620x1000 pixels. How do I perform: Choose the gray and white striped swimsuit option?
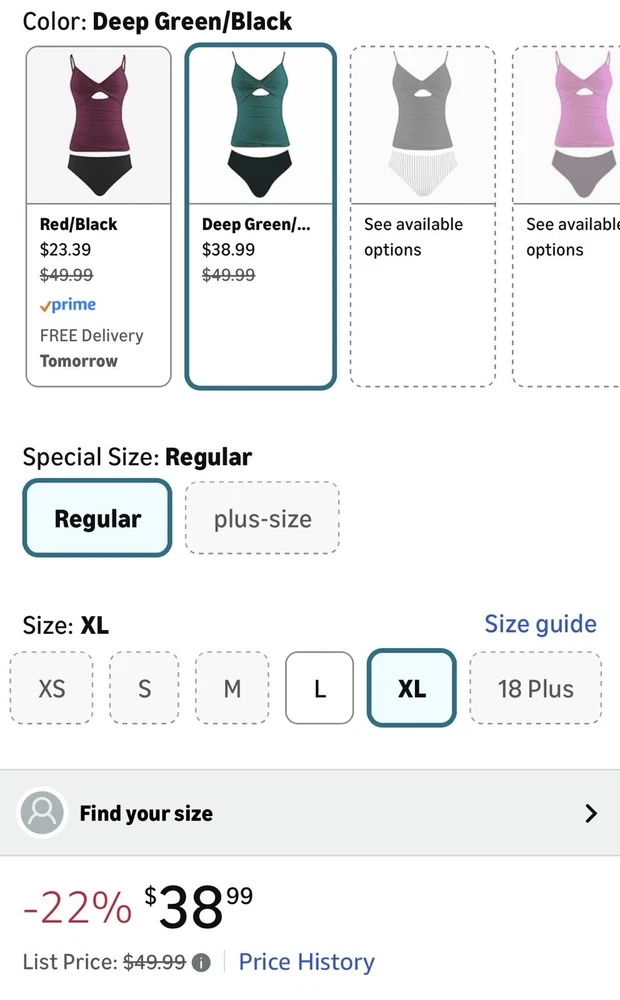point(422,216)
